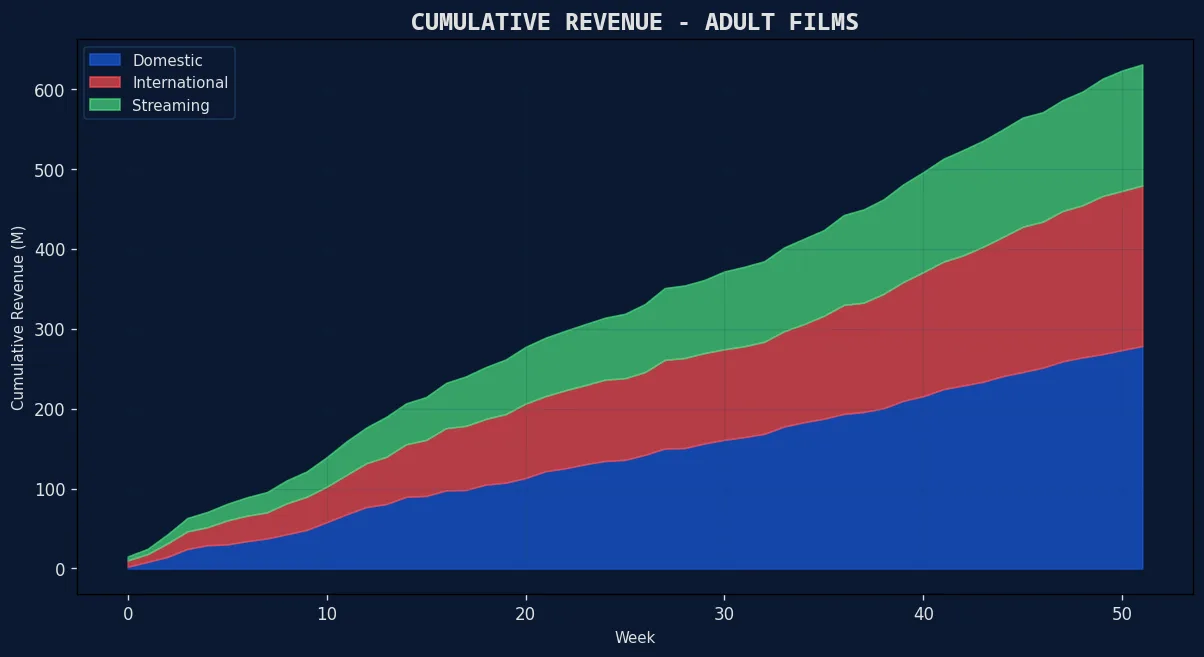Screen dimensions: 1204x657
Task: Click the 100 tick on y-axis
Action: tap(52, 490)
